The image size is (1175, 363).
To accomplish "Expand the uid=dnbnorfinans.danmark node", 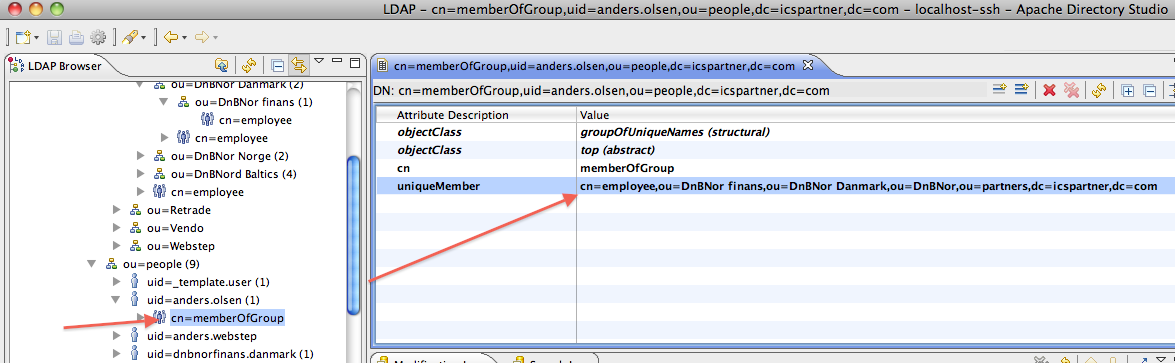I will [117, 354].
